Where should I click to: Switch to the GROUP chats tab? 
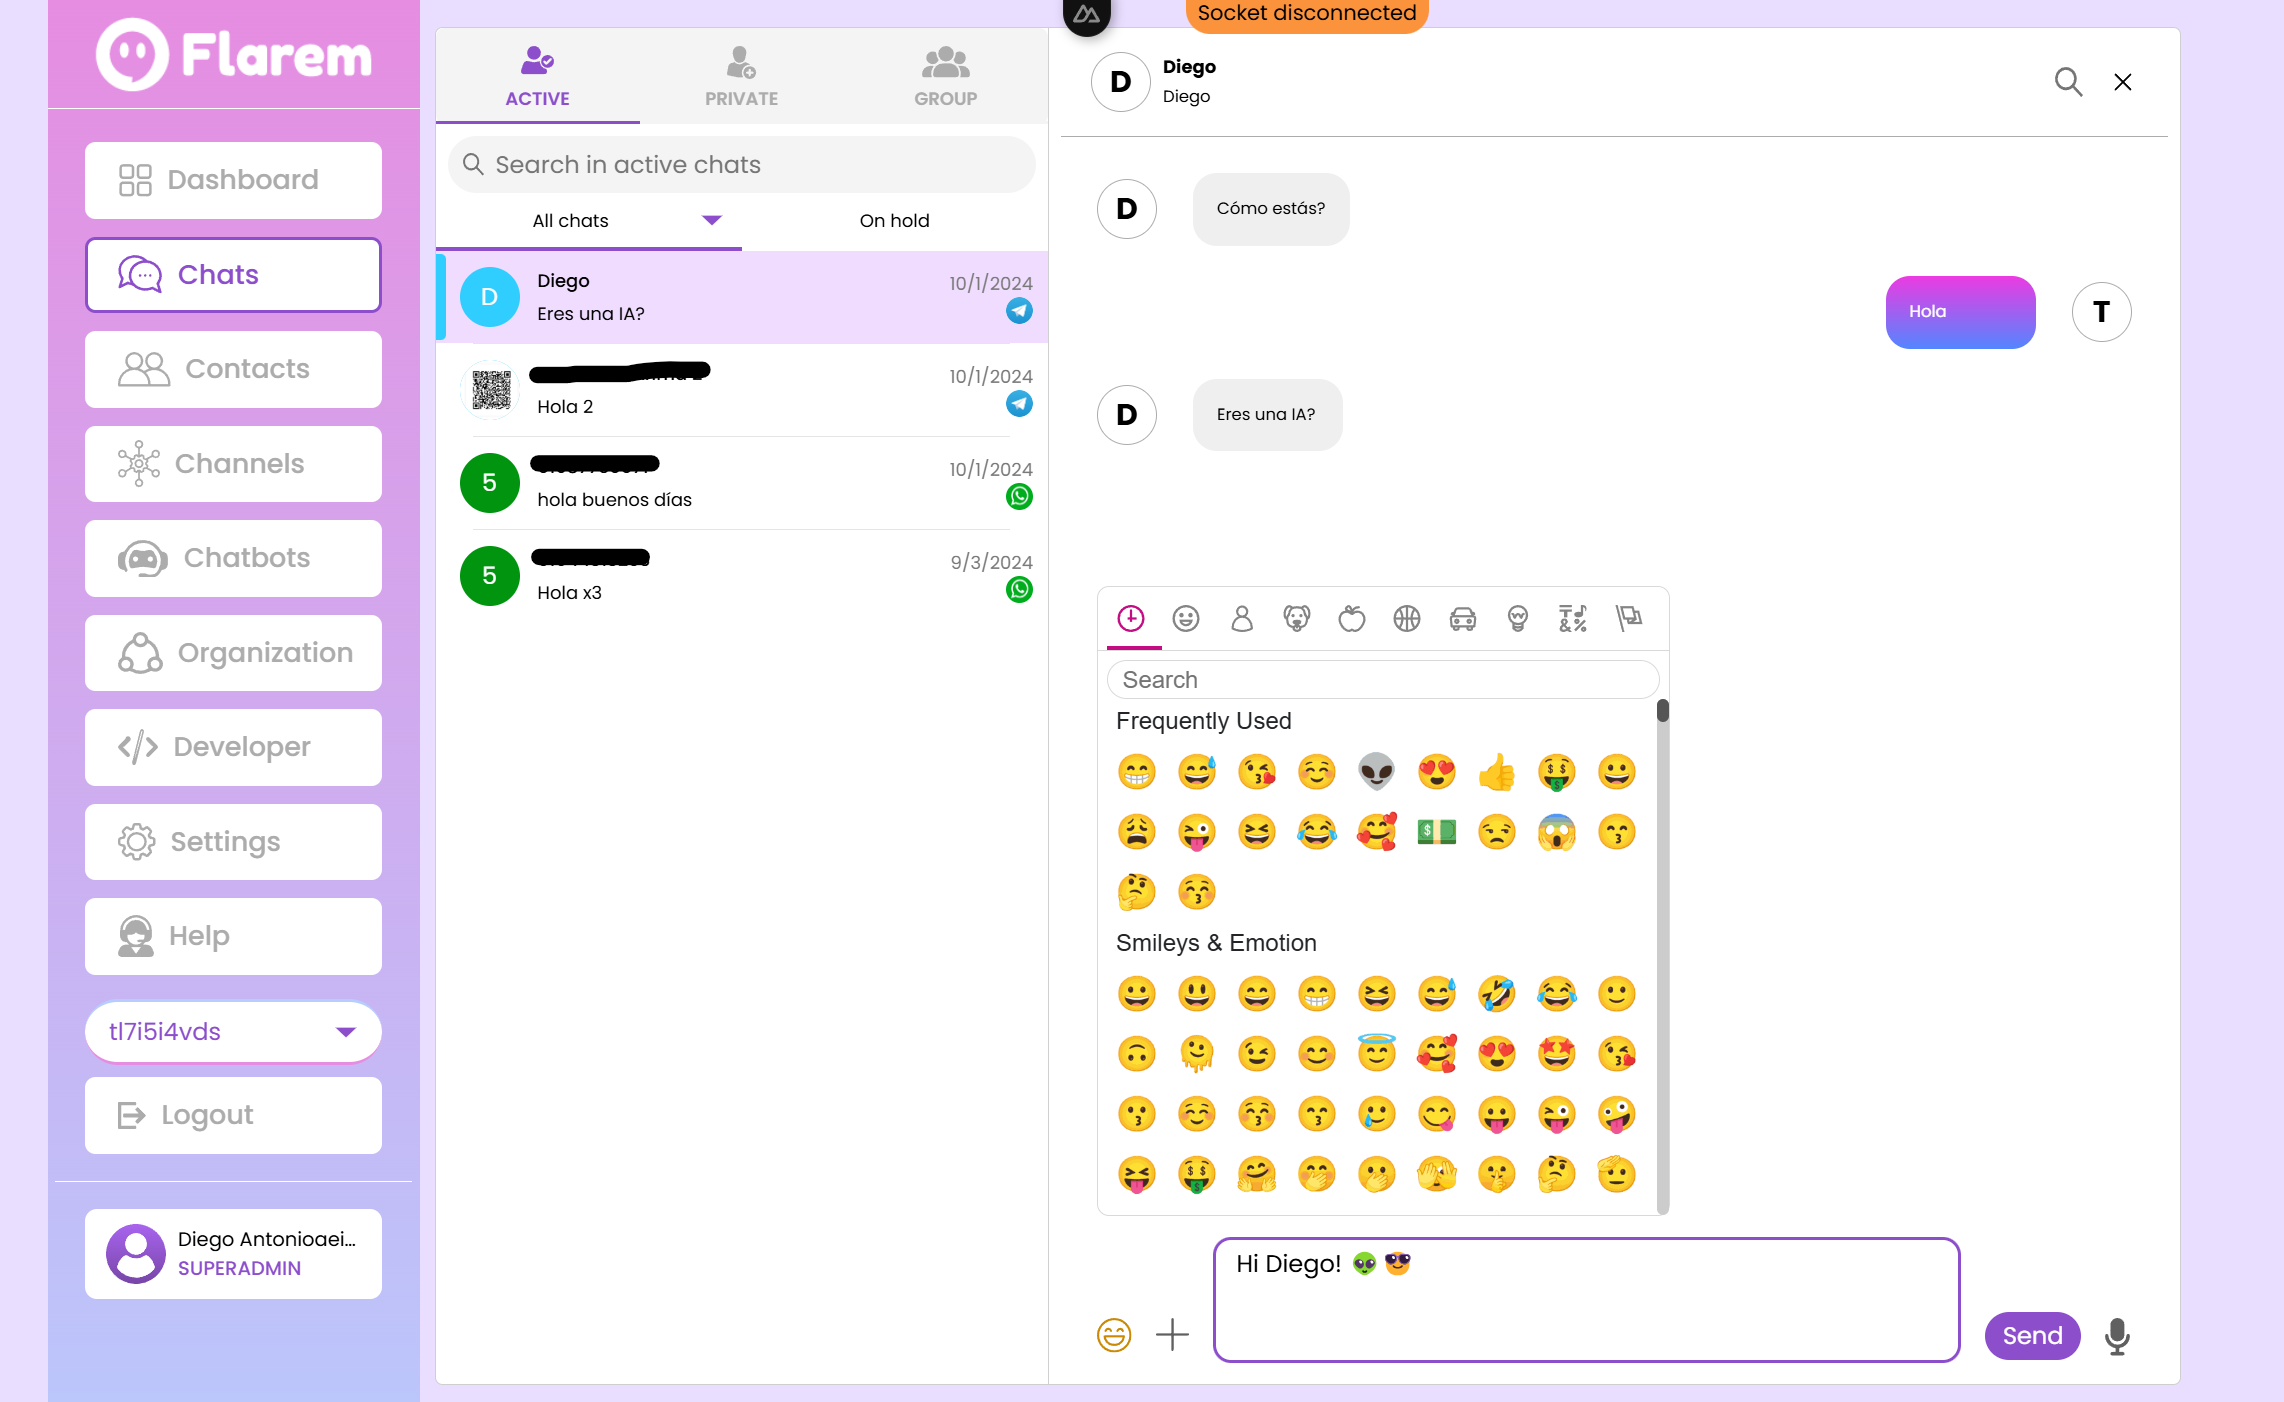pos(945,76)
